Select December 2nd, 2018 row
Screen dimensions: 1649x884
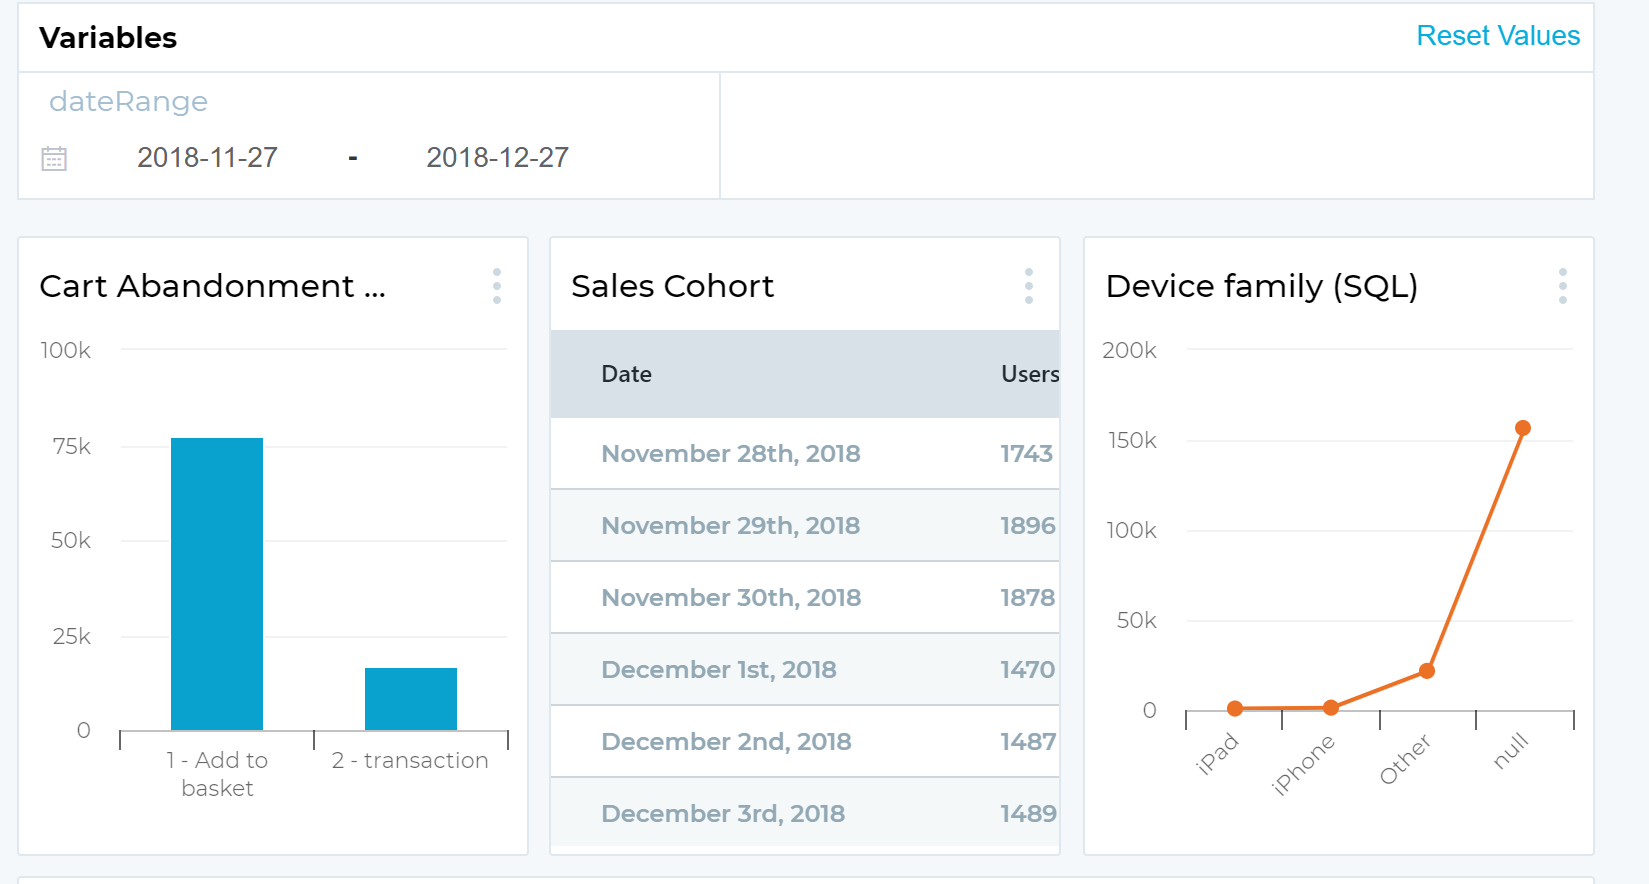[x=726, y=742]
